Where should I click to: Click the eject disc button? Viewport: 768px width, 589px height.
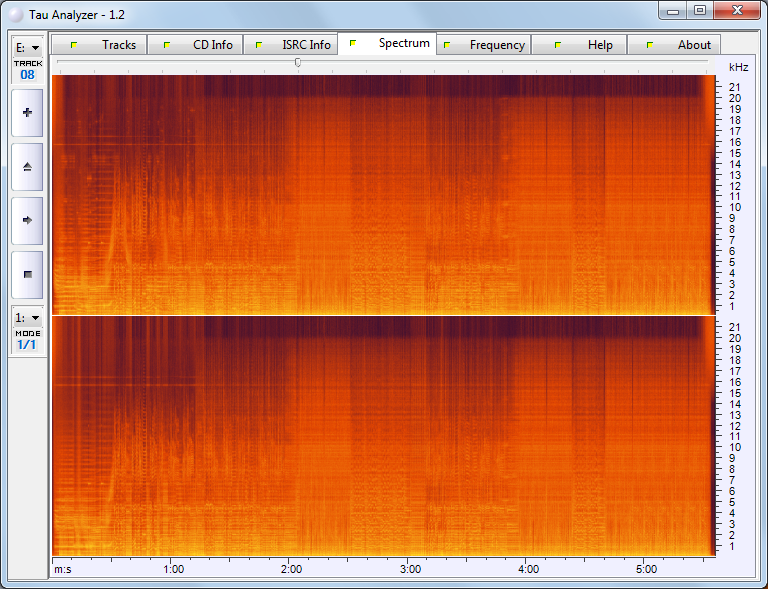pos(27,167)
